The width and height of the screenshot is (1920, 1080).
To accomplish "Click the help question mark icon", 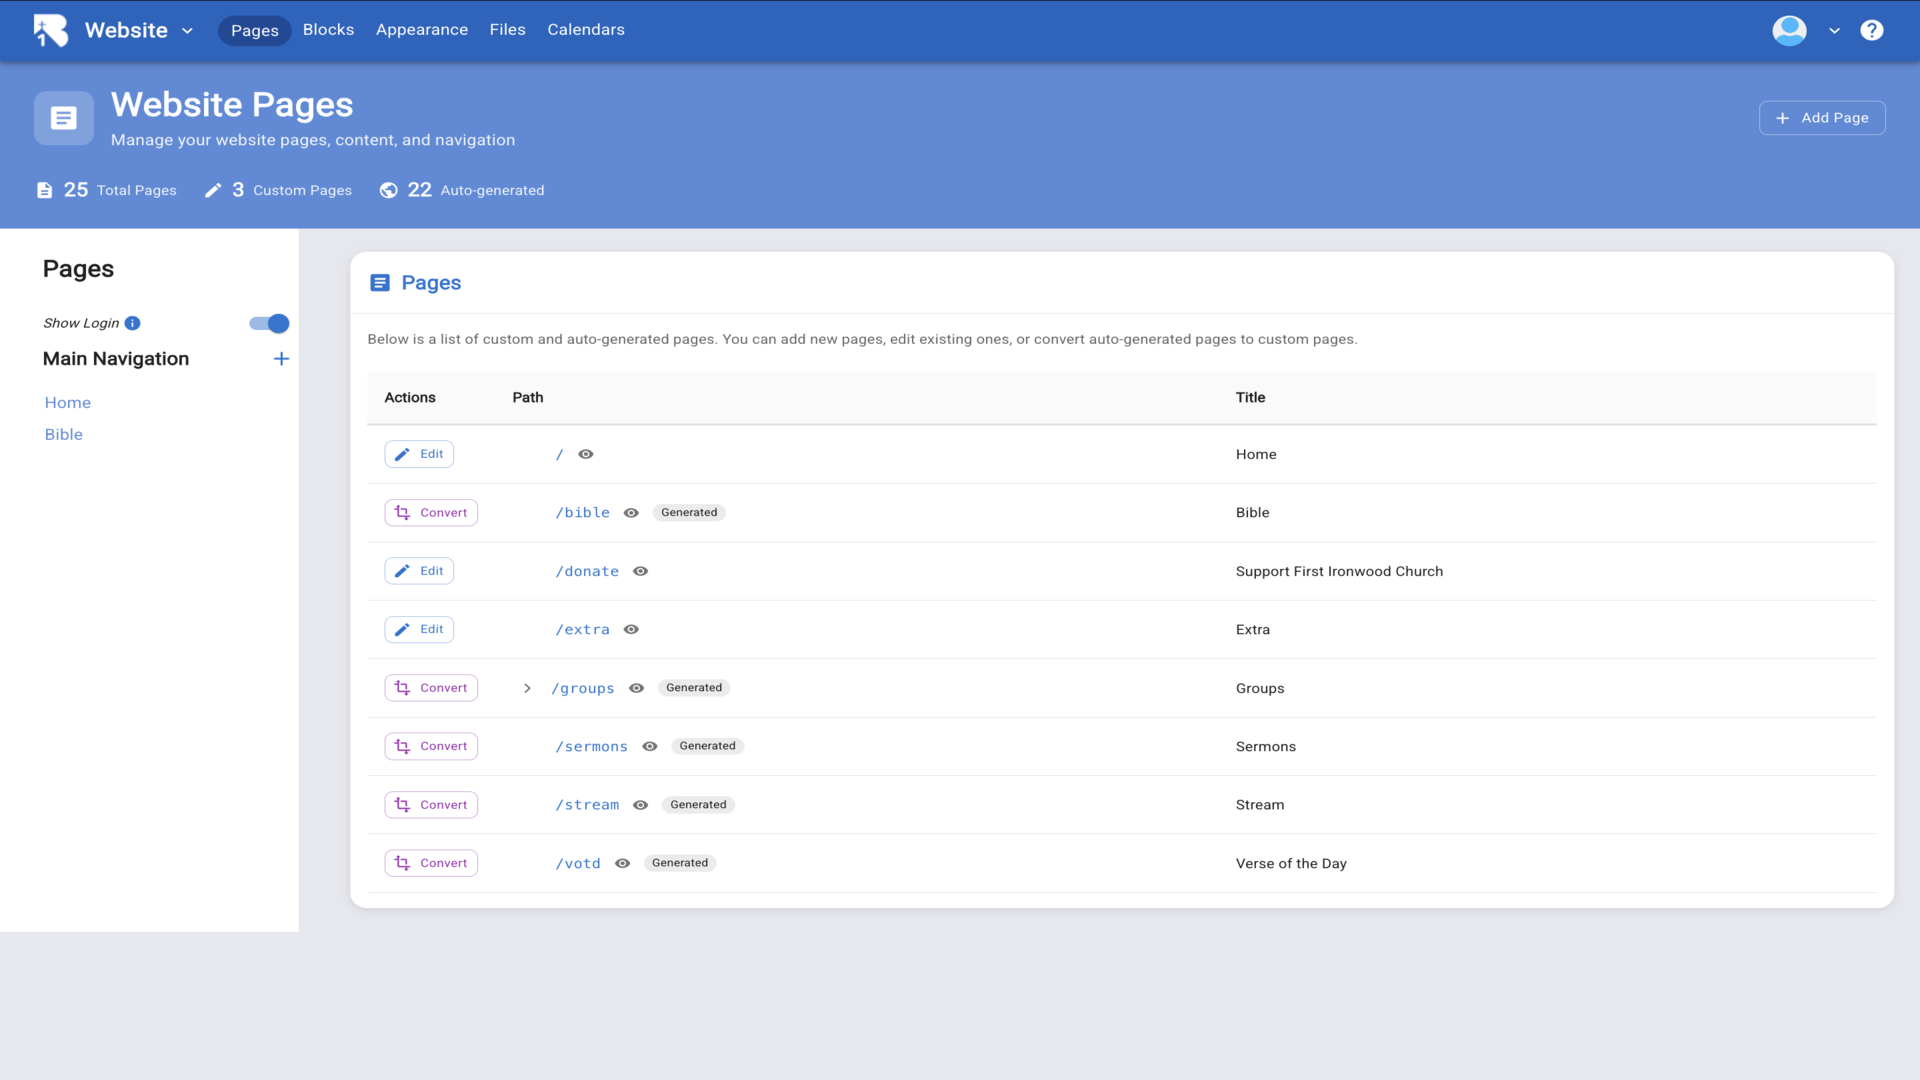I will pos(1871,30).
